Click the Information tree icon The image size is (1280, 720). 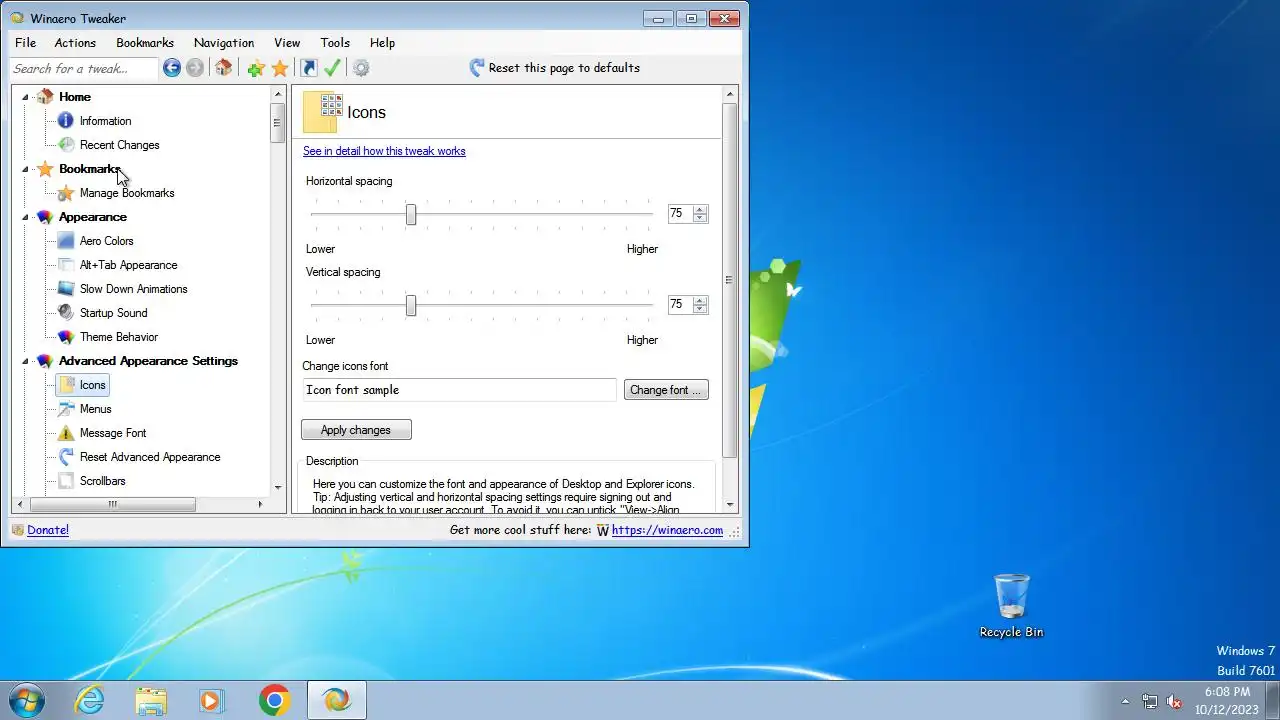point(66,121)
